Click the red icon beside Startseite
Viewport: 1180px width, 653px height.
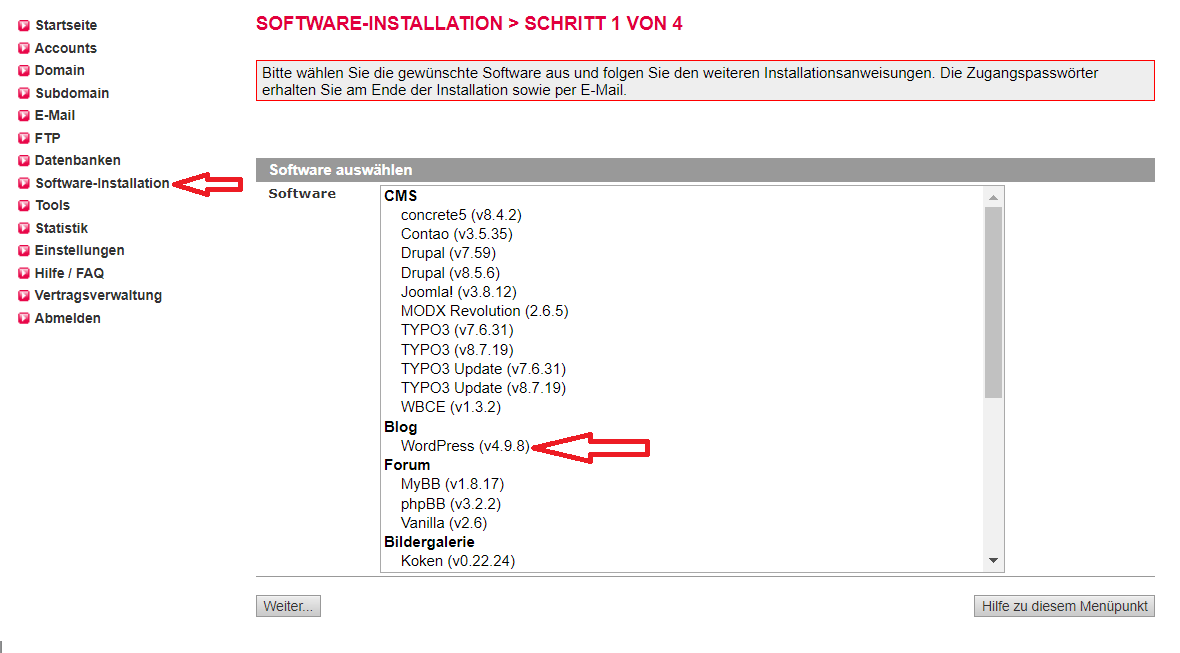24,26
